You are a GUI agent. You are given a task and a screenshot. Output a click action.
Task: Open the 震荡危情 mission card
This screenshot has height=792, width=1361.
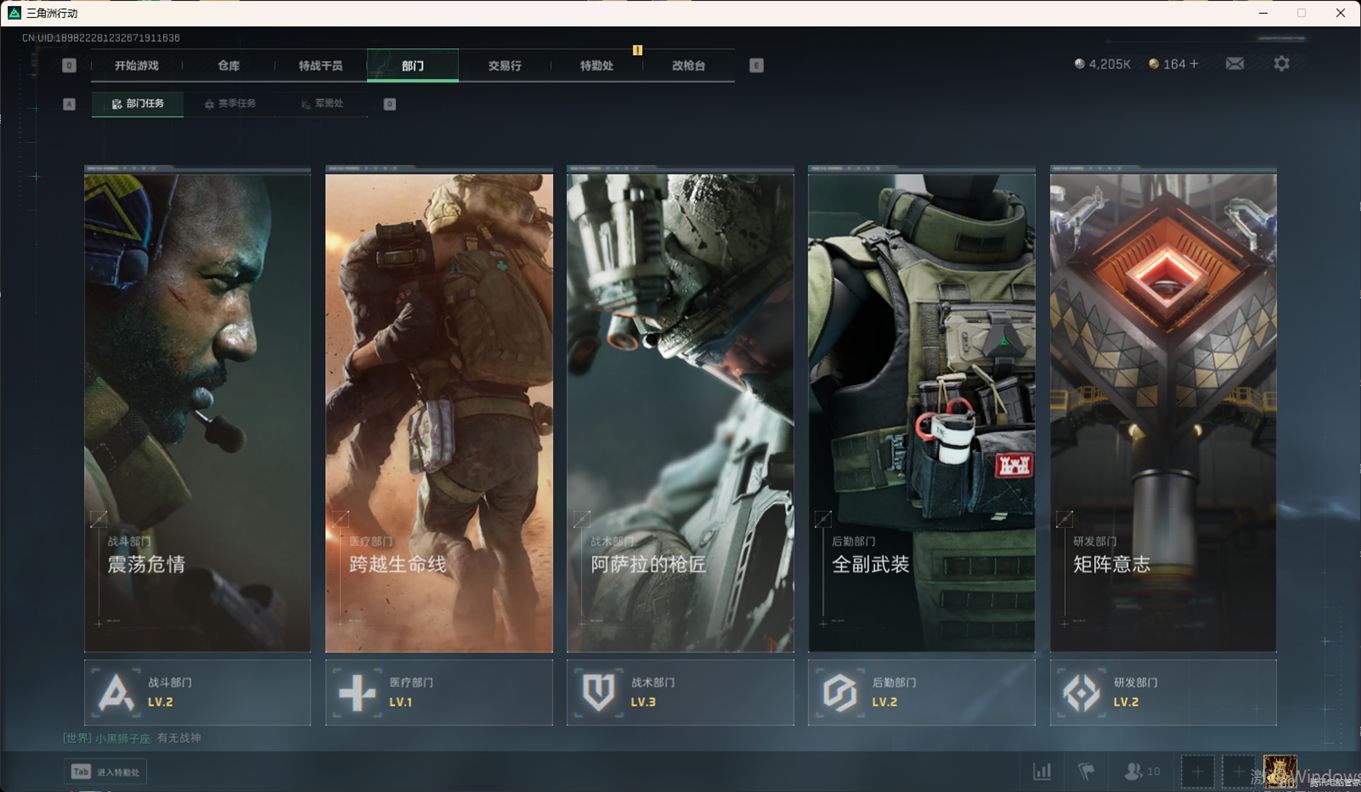[197, 410]
